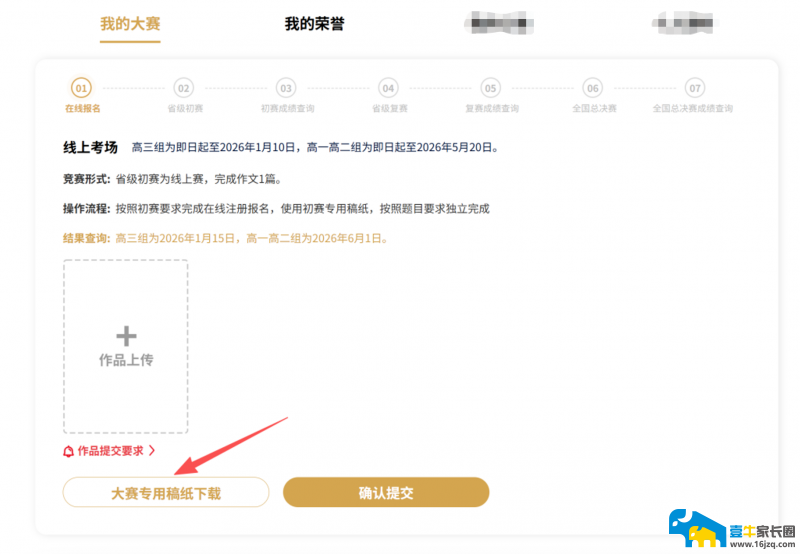Click the 省级初赛 step label
This screenshot has width=800, height=554.
click(185, 109)
